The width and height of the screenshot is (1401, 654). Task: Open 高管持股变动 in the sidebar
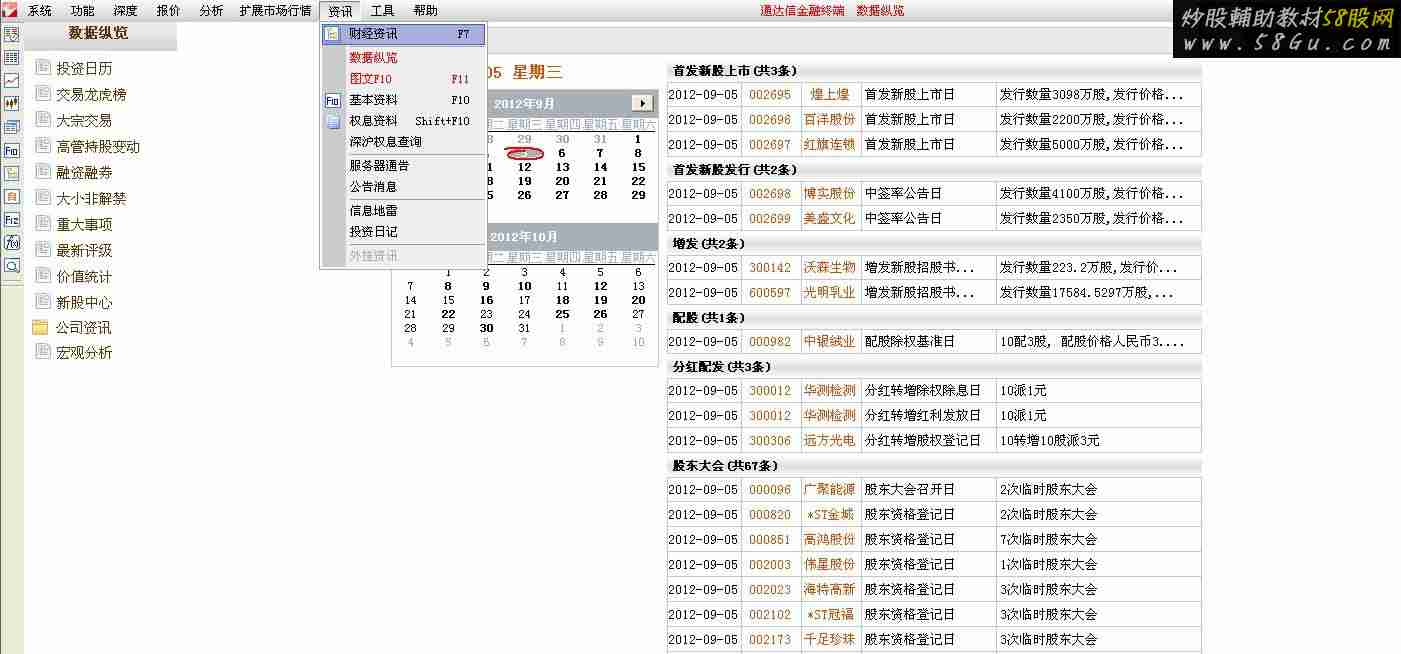(x=98, y=147)
